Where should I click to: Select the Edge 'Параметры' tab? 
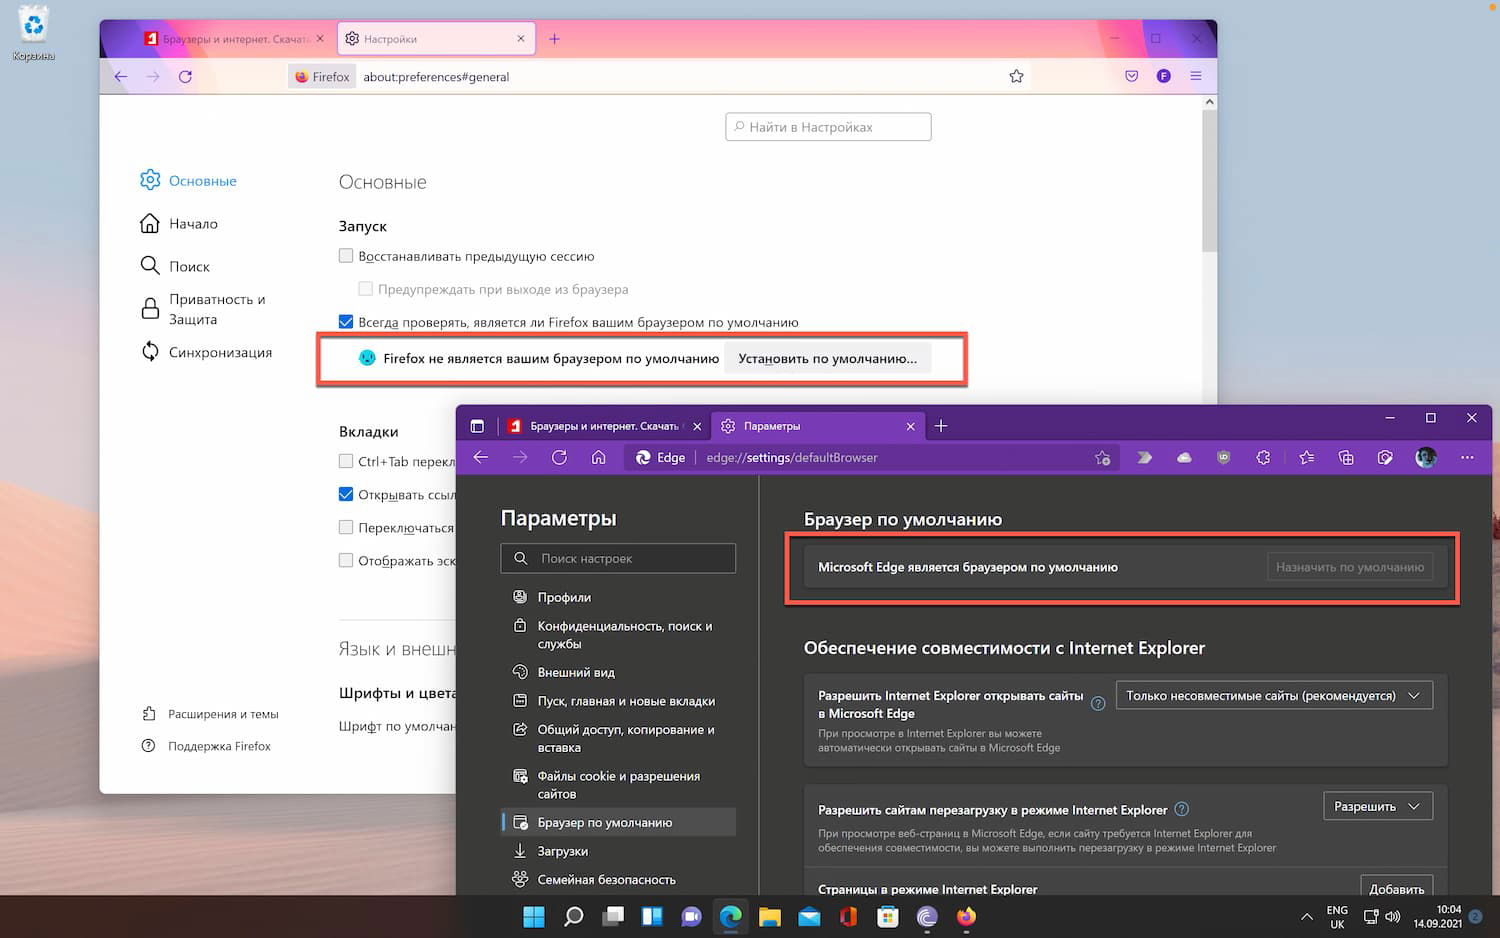(817, 426)
